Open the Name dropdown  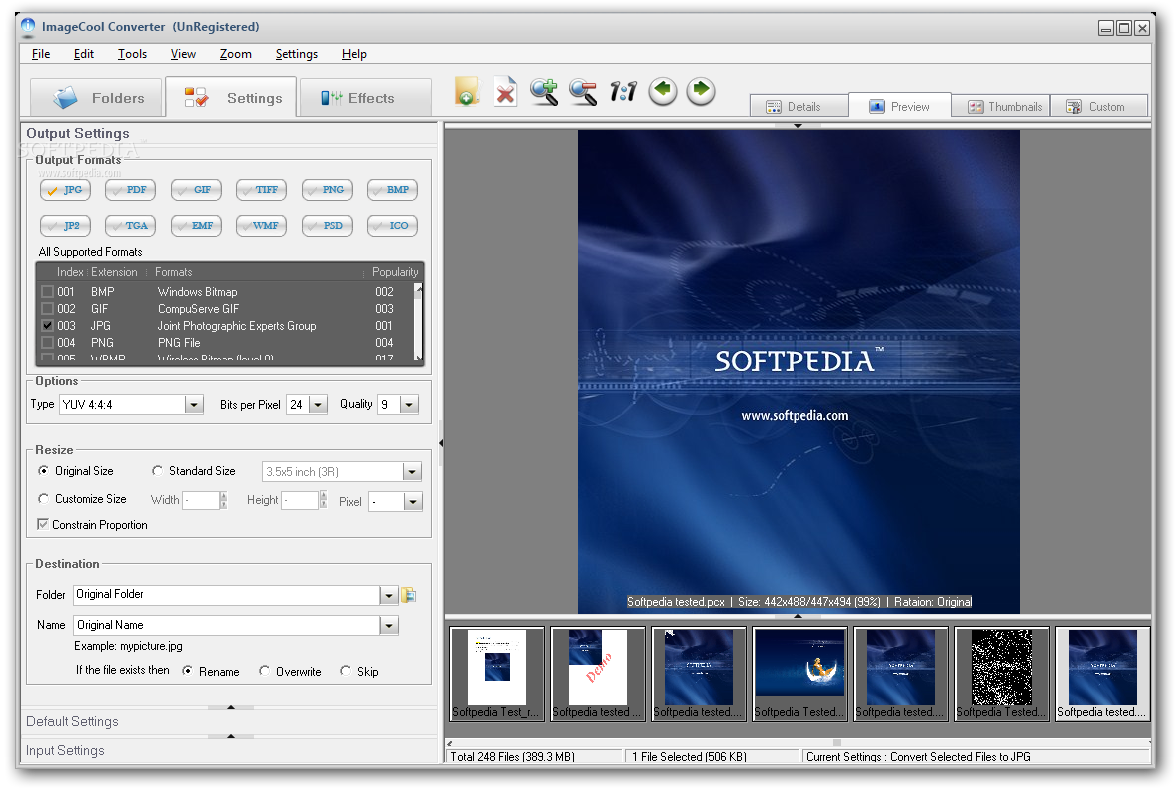pyautogui.click(x=388, y=626)
